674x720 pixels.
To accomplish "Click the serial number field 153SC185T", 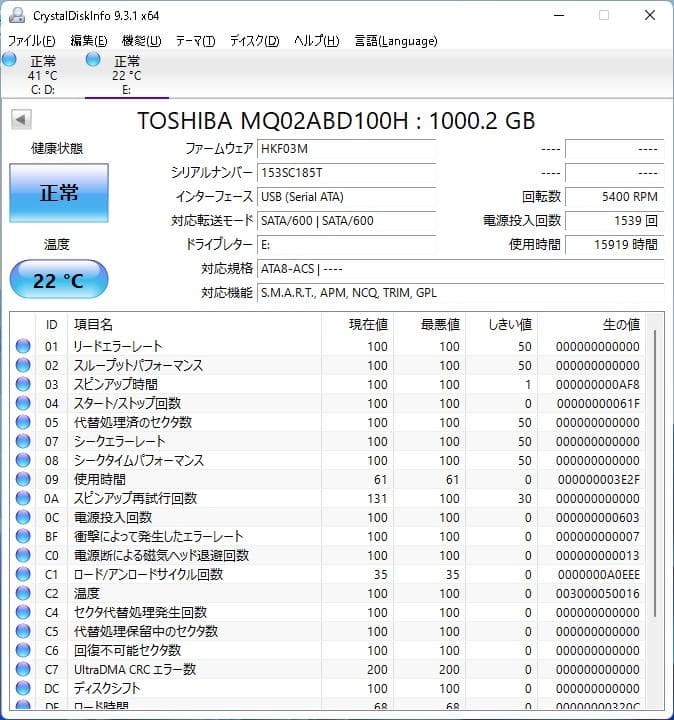I will pos(346,173).
